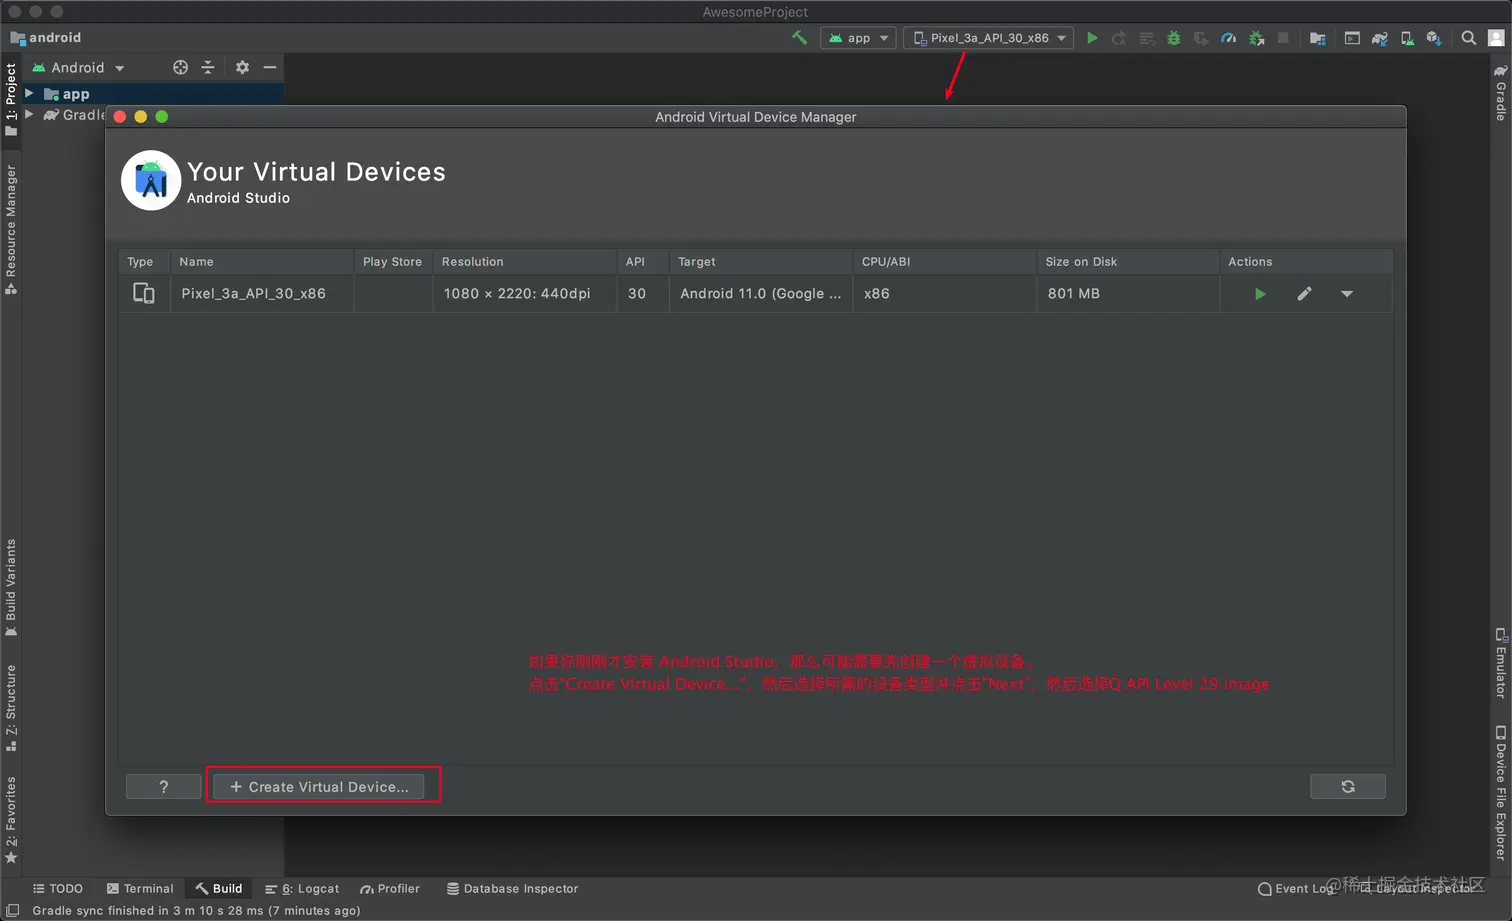
Task: Open the Event Log in status bar
Action: pyautogui.click(x=1296, y=888)
